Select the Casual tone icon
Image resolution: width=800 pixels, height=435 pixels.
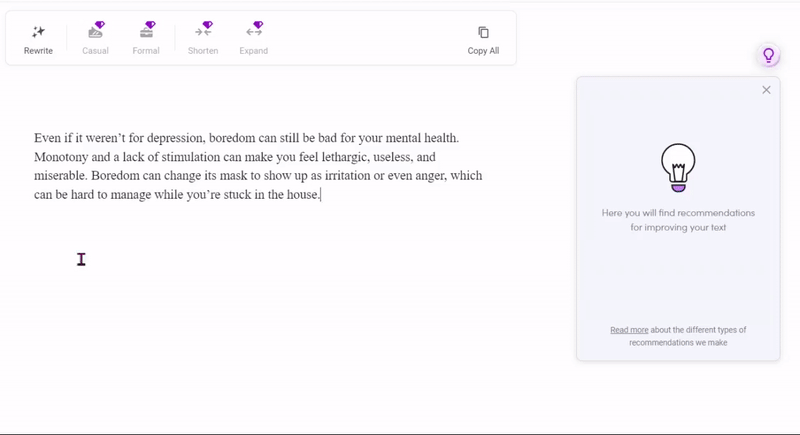coord(96,31)
